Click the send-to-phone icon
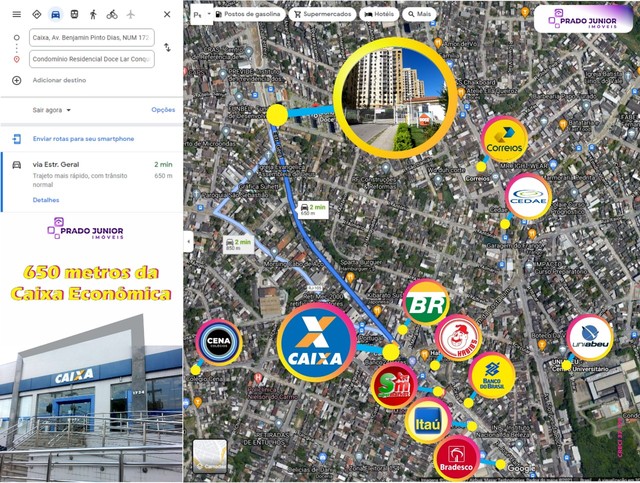The height and width of the screenshot is (483, 640). [x=17, y=139]
